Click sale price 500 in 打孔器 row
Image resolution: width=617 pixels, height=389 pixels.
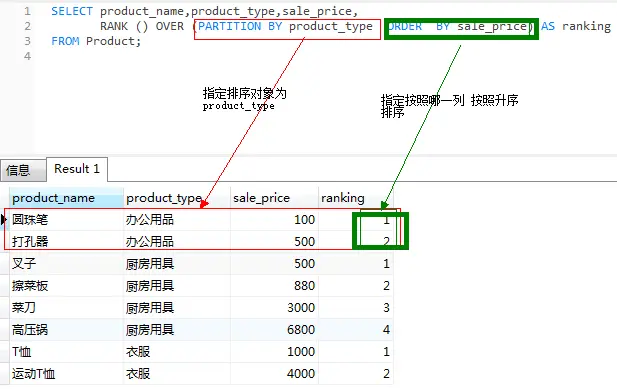[274, 242]
